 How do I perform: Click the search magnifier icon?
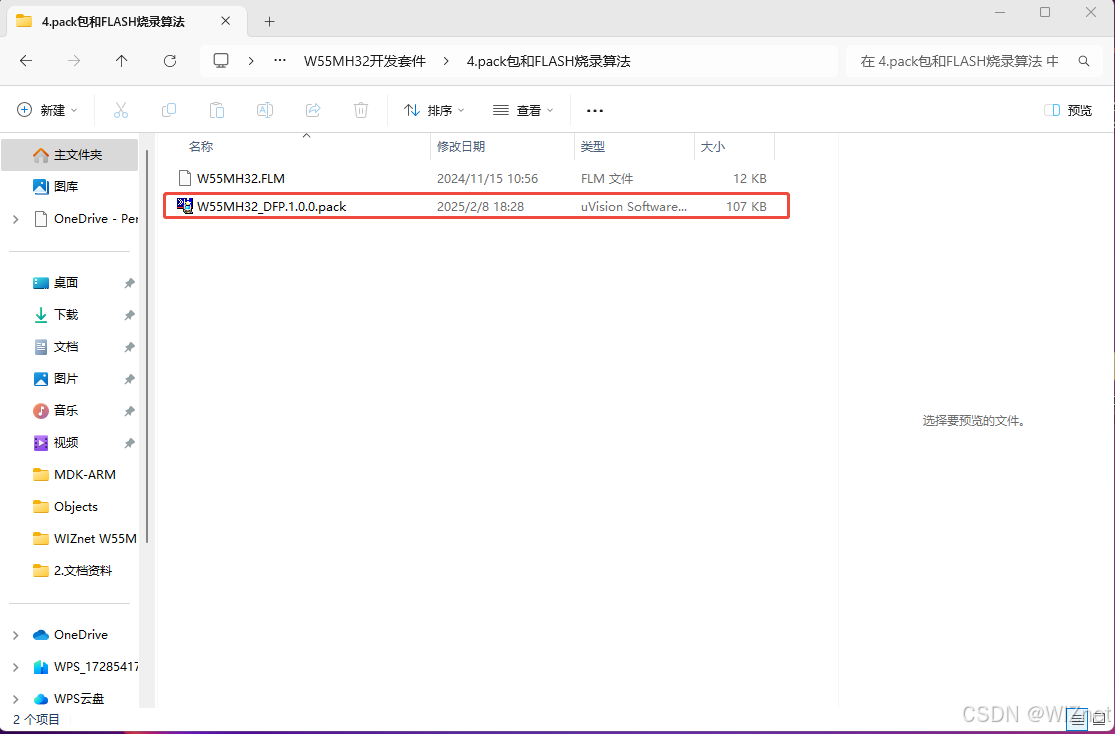(x=1084, y=61)
